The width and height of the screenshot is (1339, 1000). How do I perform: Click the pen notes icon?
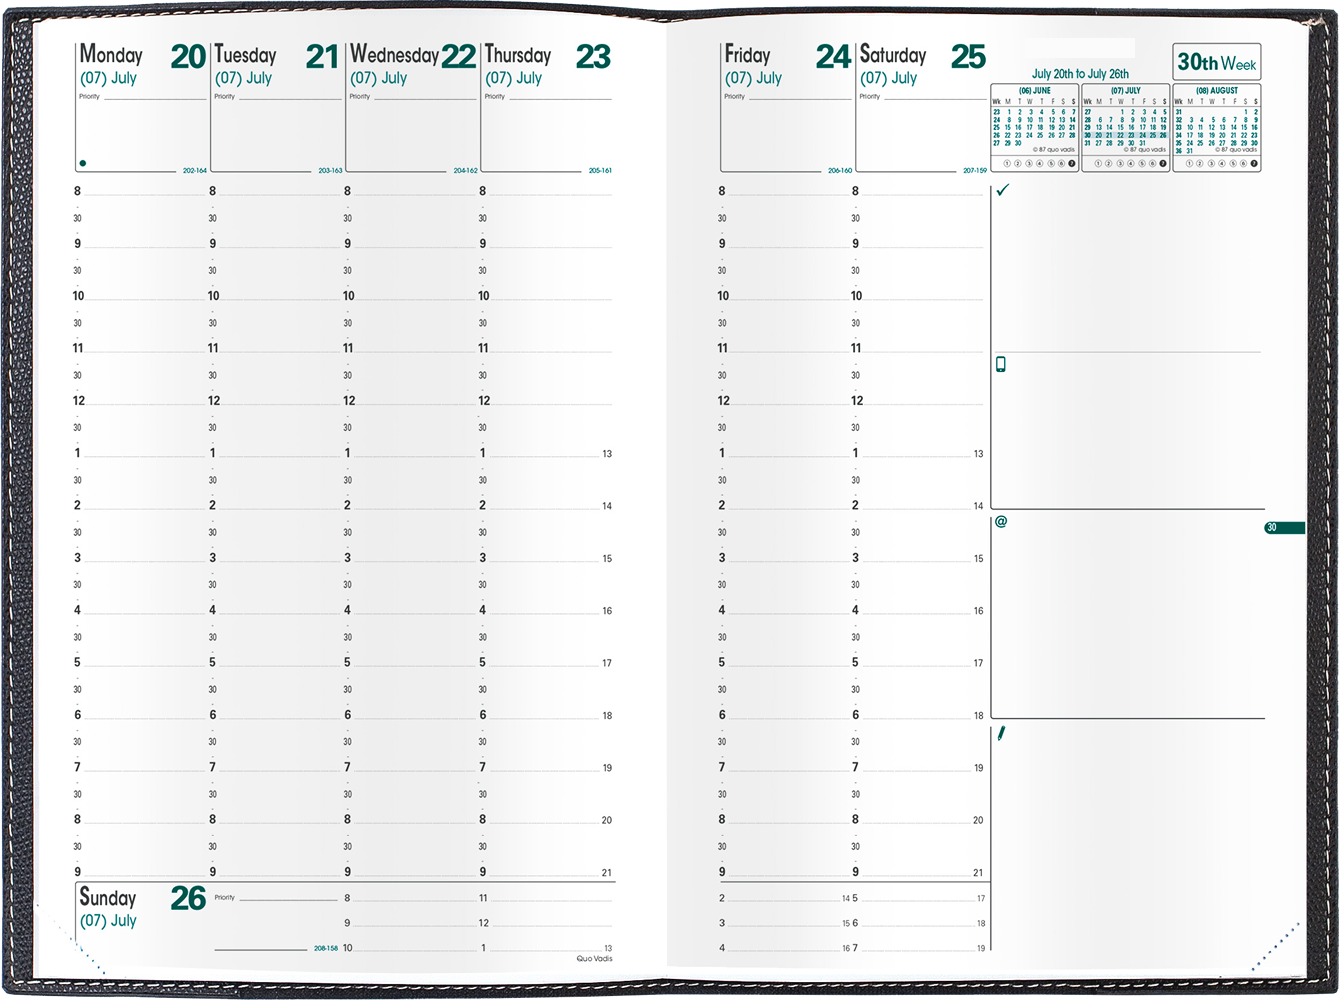tap(1001, 733)
